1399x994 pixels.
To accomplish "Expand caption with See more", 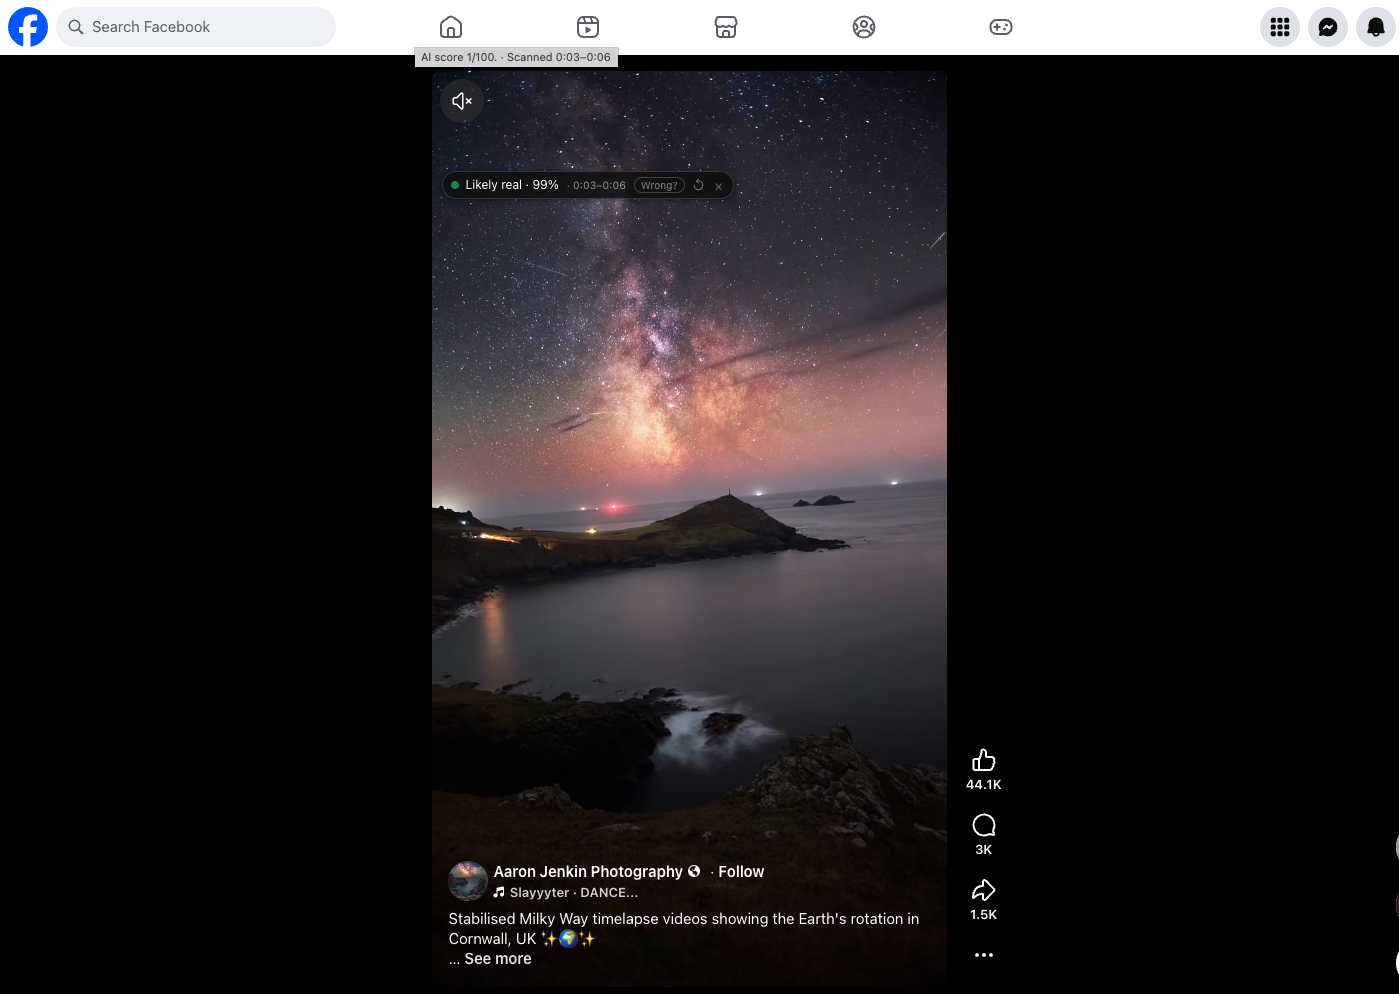I will coord(498,959).
